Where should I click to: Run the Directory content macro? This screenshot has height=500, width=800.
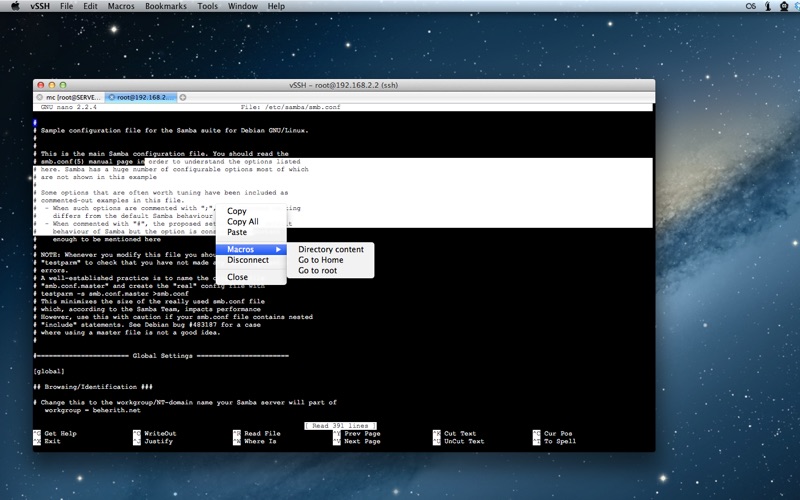point(331,249)
